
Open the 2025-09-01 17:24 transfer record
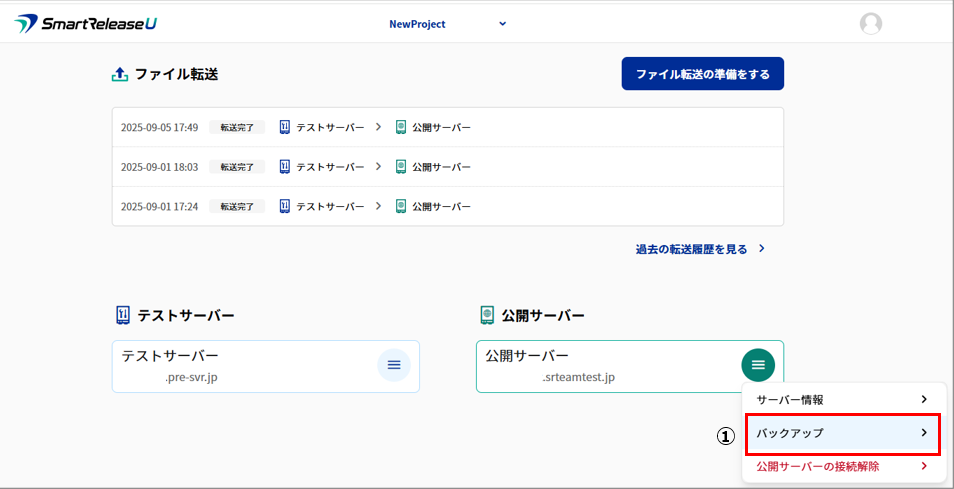[x=447, y=206]
